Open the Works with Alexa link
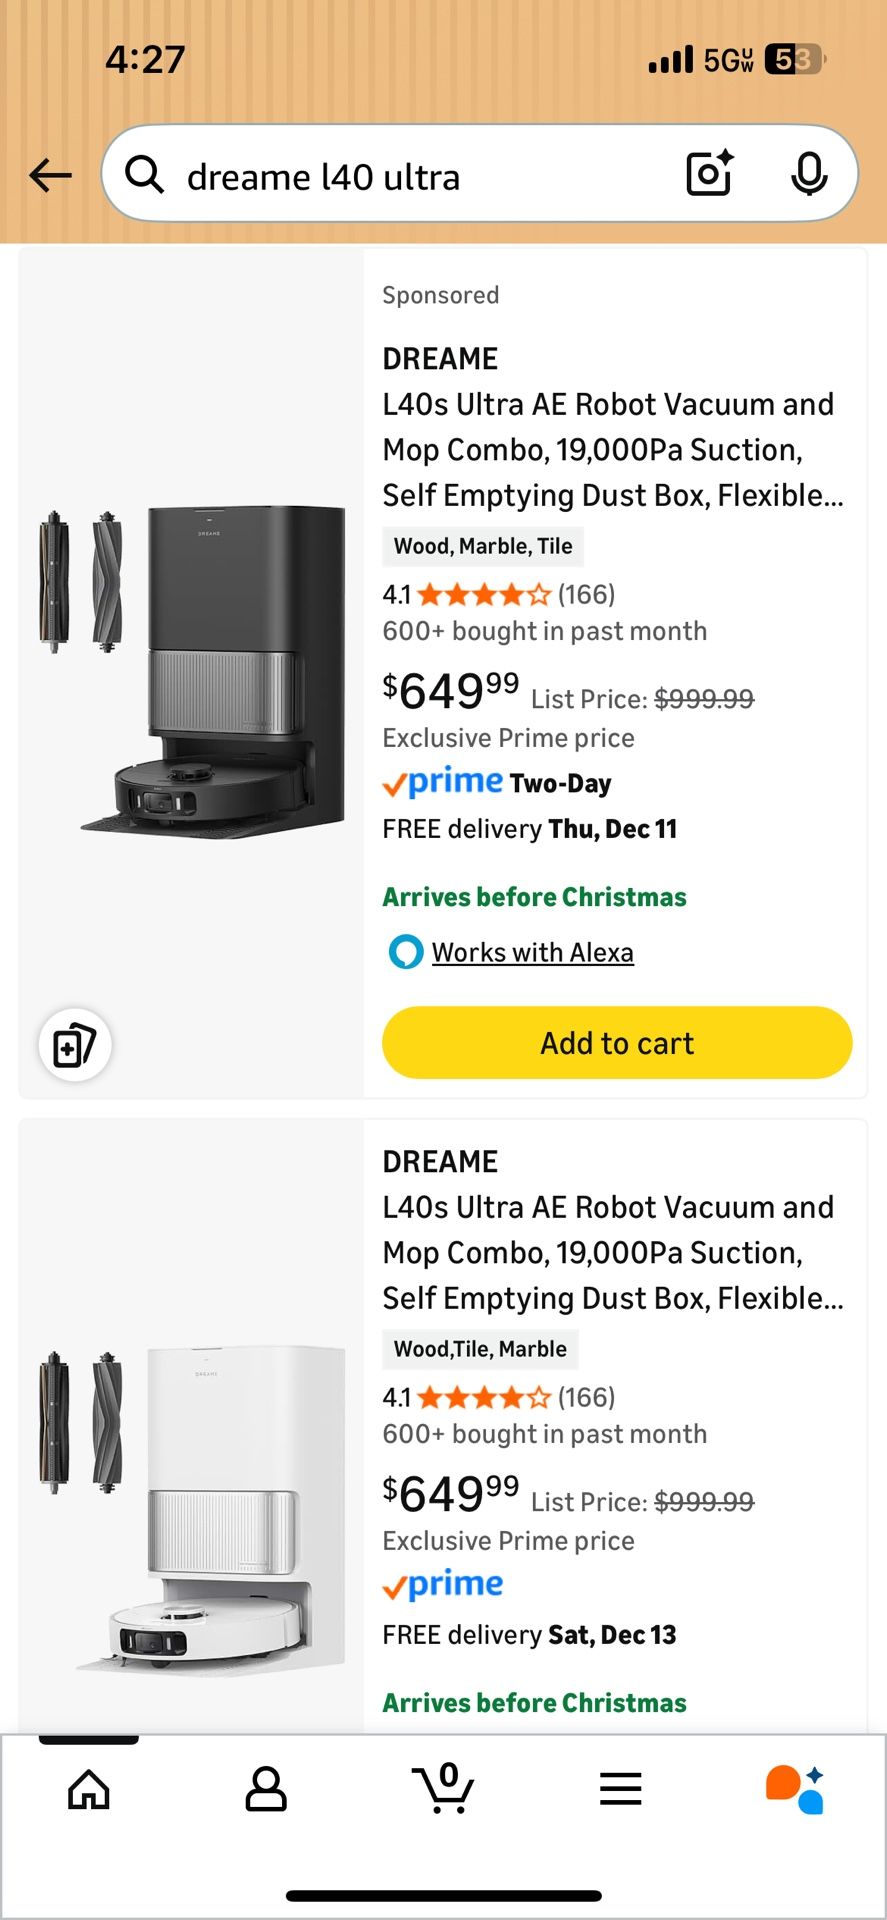This screenshot has width=887, height=1920. pyautogui.click(x=532, y=952)
